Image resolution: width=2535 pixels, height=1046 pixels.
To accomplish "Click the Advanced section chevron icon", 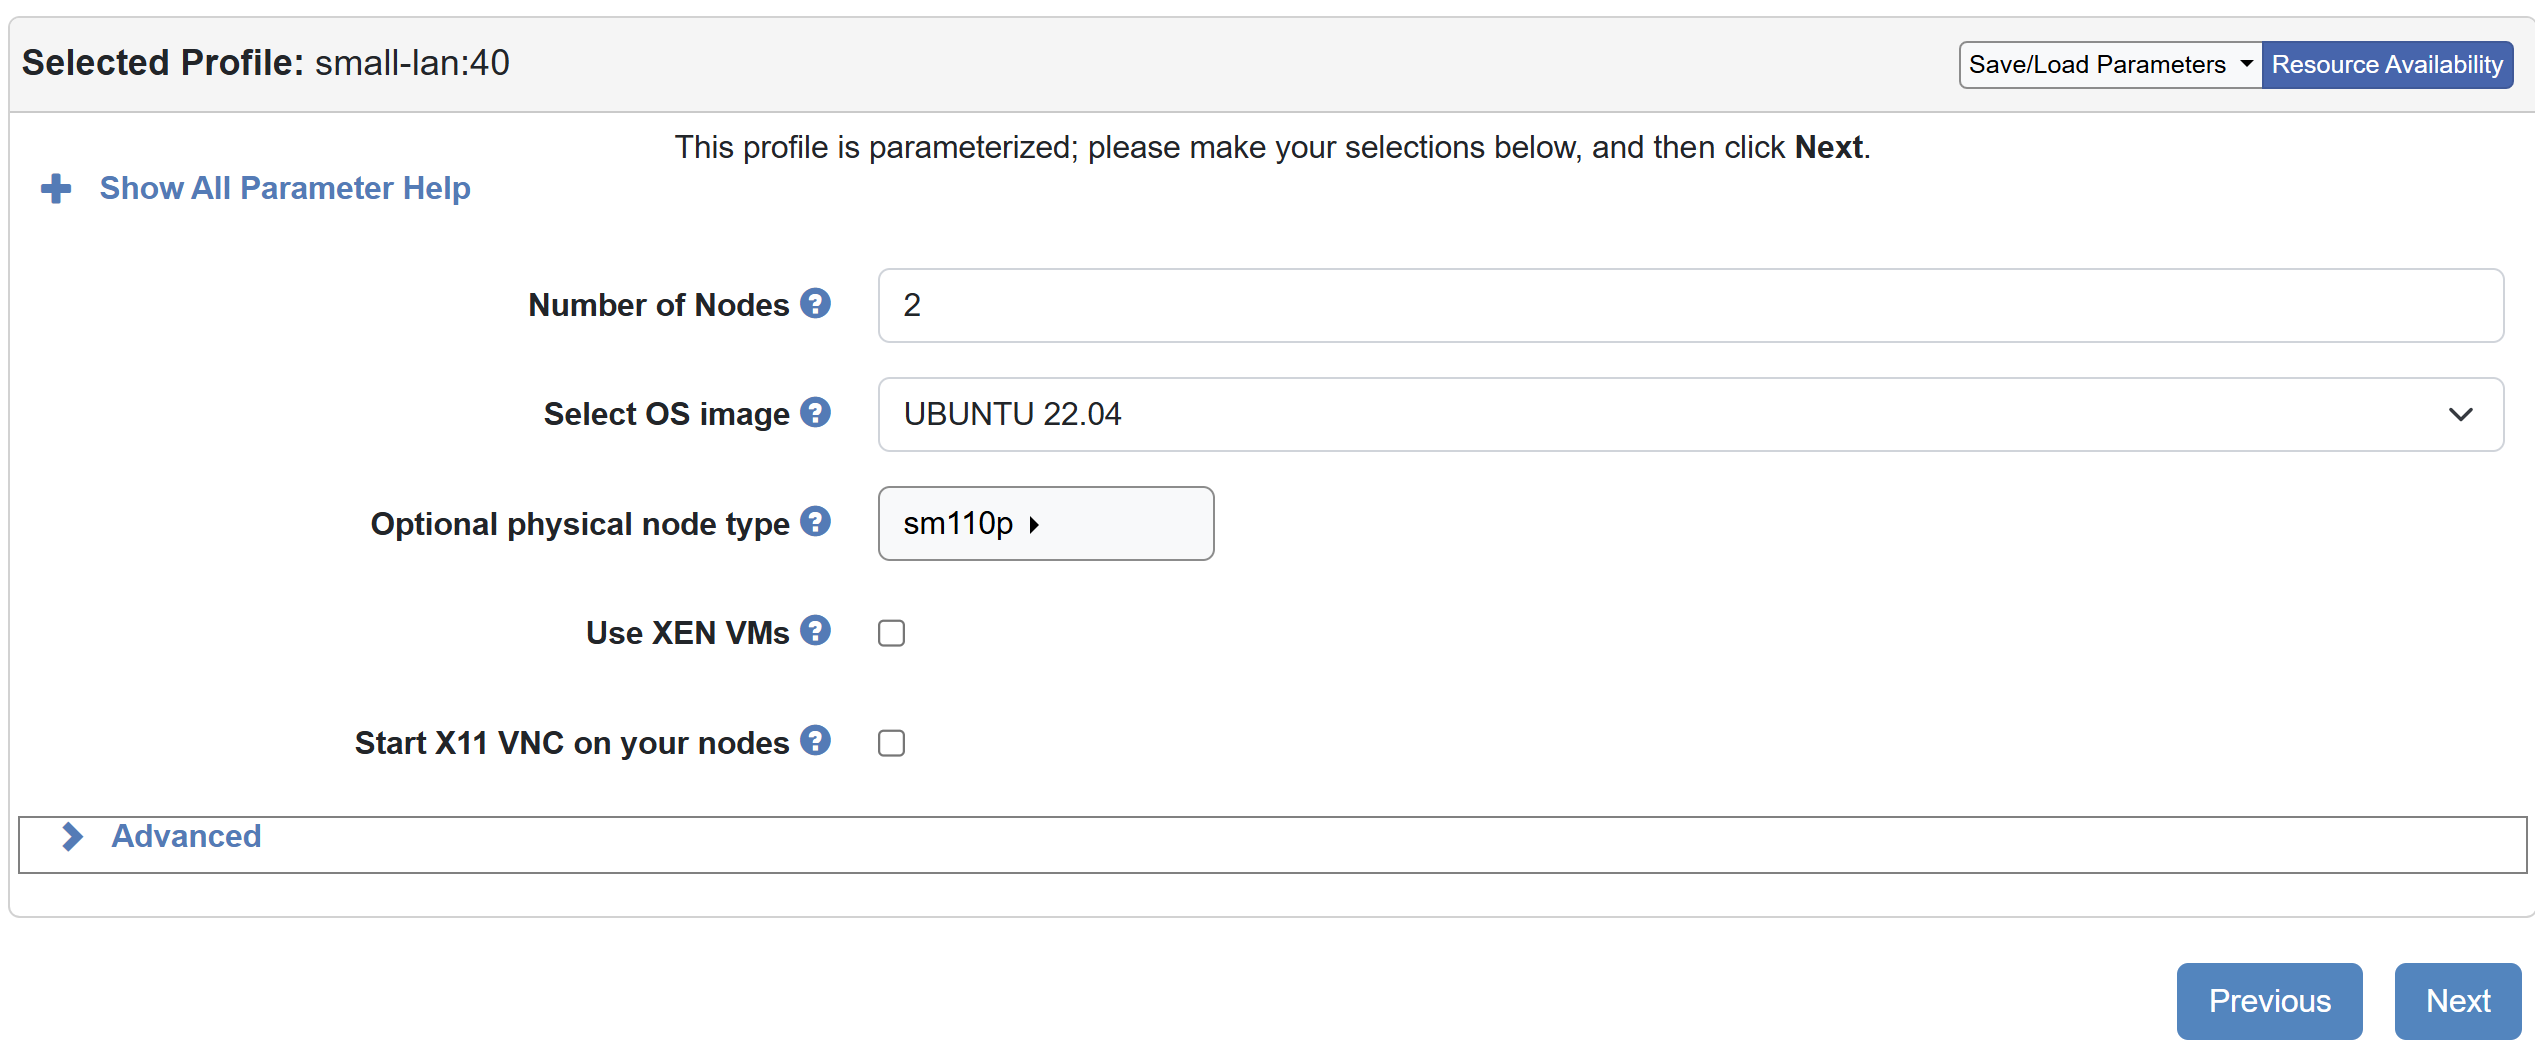I will point(72,836).
